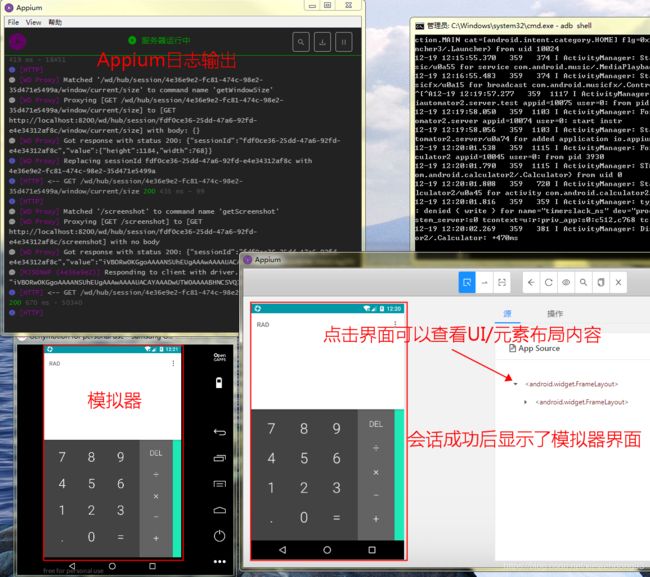Open the View menu in Appium server window
This screenshot has height=577, width=650.
point(33,22)
